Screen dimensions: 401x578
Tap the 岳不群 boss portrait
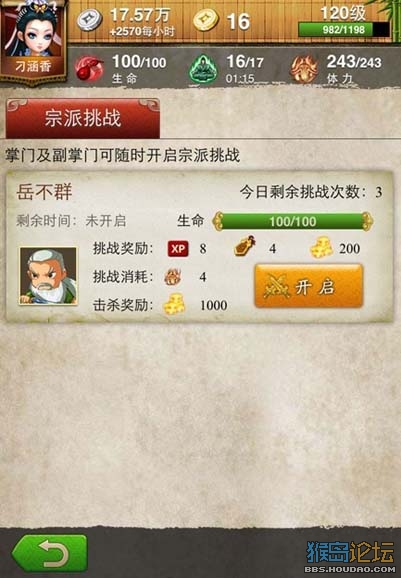tap(48, 276)
